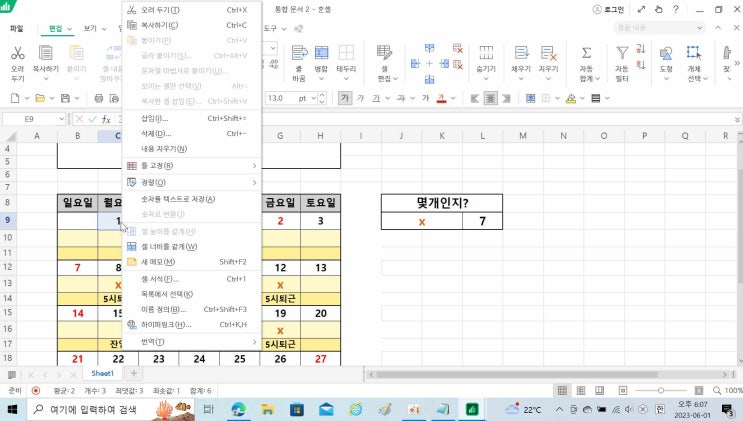
Task: Click the Windows taskbar search box
Action: 90,409
